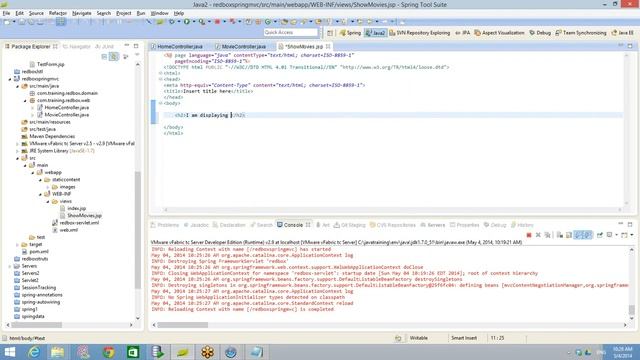Open the File menu
The height and width of the screenshot is (360, 640).
6,13
